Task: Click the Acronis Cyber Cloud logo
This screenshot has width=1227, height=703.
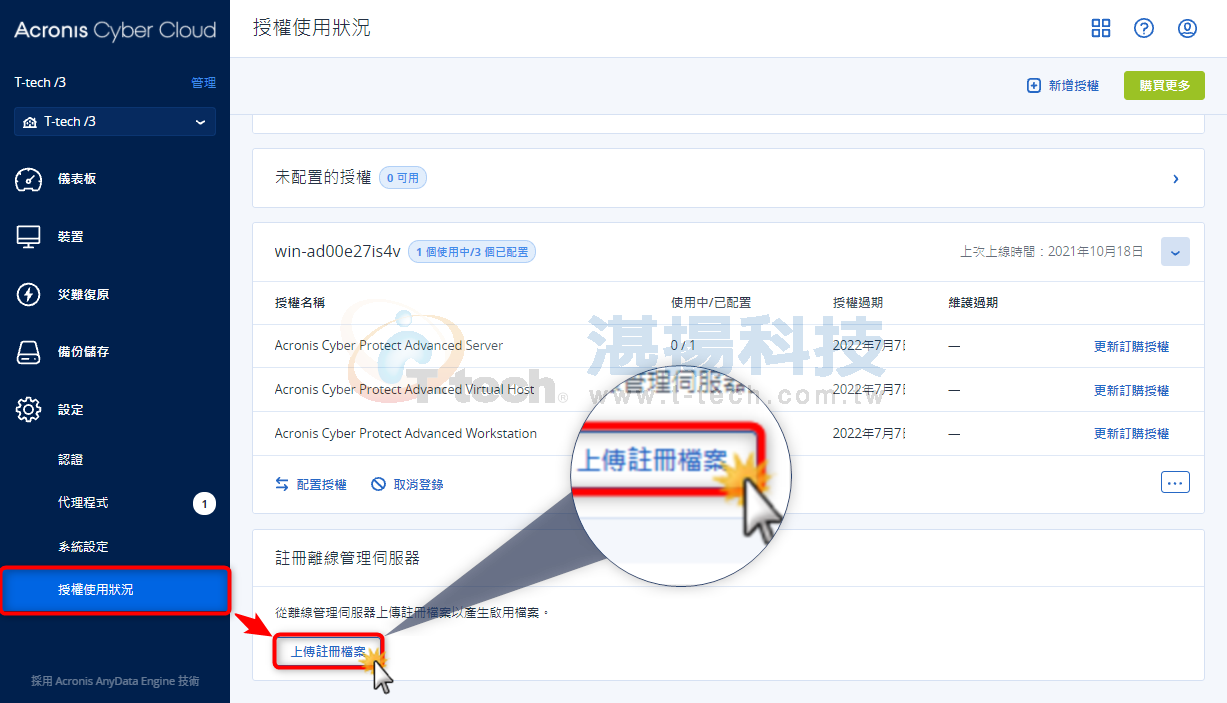Action: [x=115, y=30]
